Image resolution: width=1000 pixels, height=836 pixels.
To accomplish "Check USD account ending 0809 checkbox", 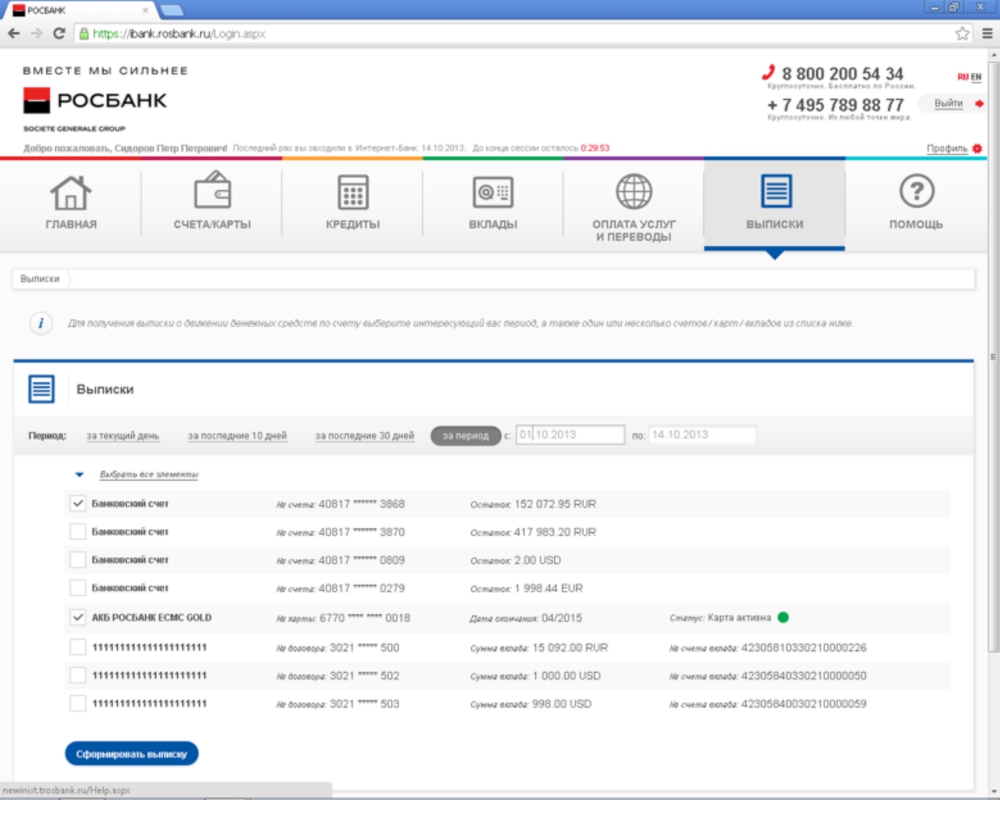I will tap(78, 559).
